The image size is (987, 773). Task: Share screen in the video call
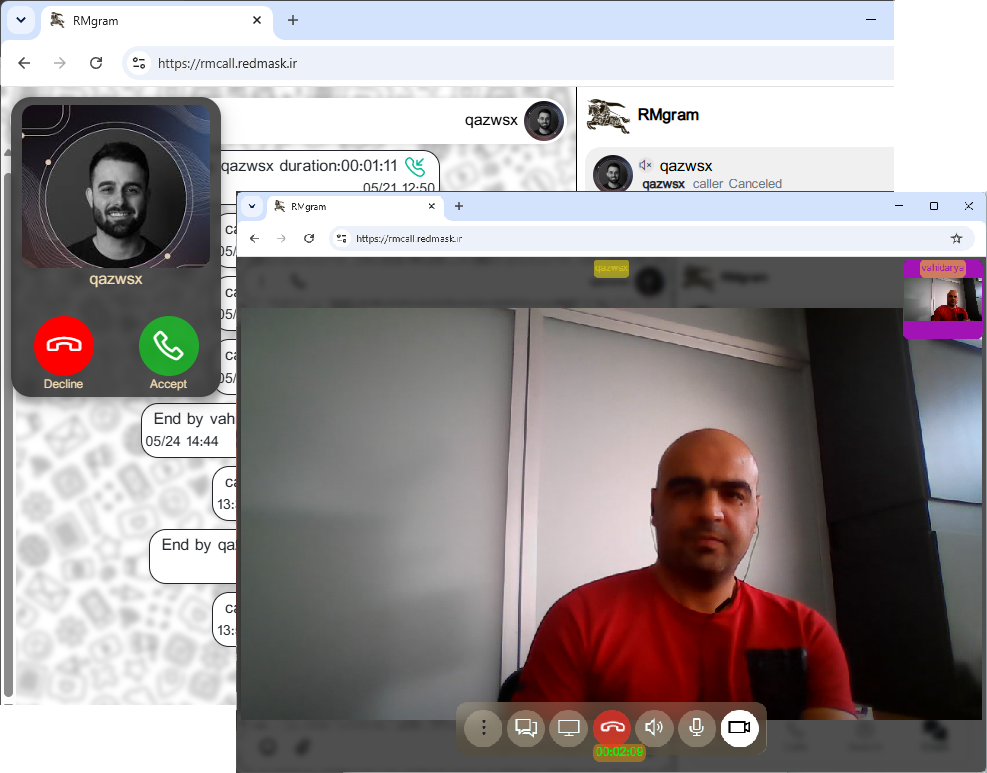tap(568, 728)
